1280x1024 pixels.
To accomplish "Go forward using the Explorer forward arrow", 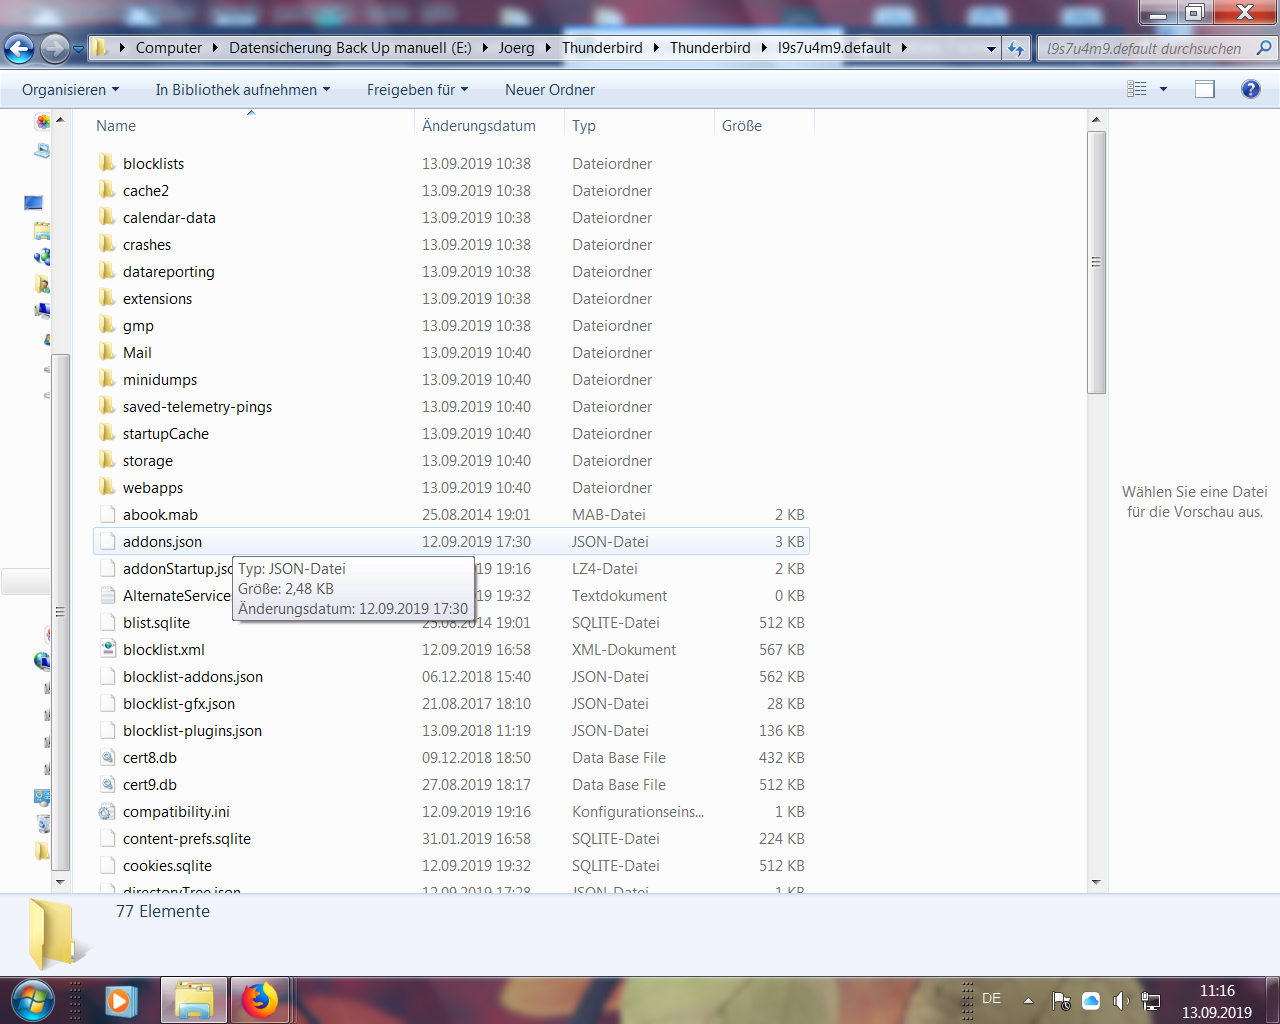I will point(54,48).
